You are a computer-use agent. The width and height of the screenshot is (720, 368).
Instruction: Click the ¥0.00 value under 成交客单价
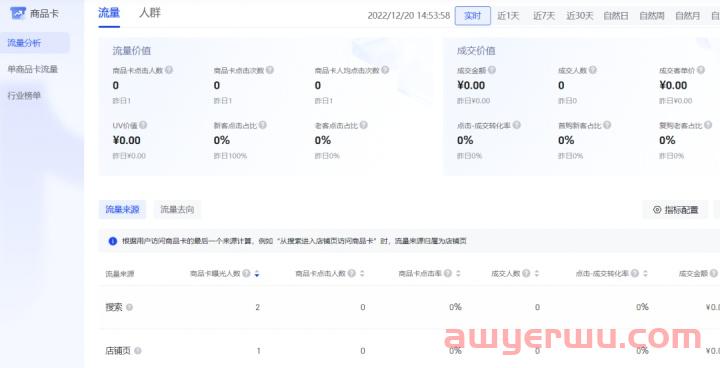click(673, 85)
